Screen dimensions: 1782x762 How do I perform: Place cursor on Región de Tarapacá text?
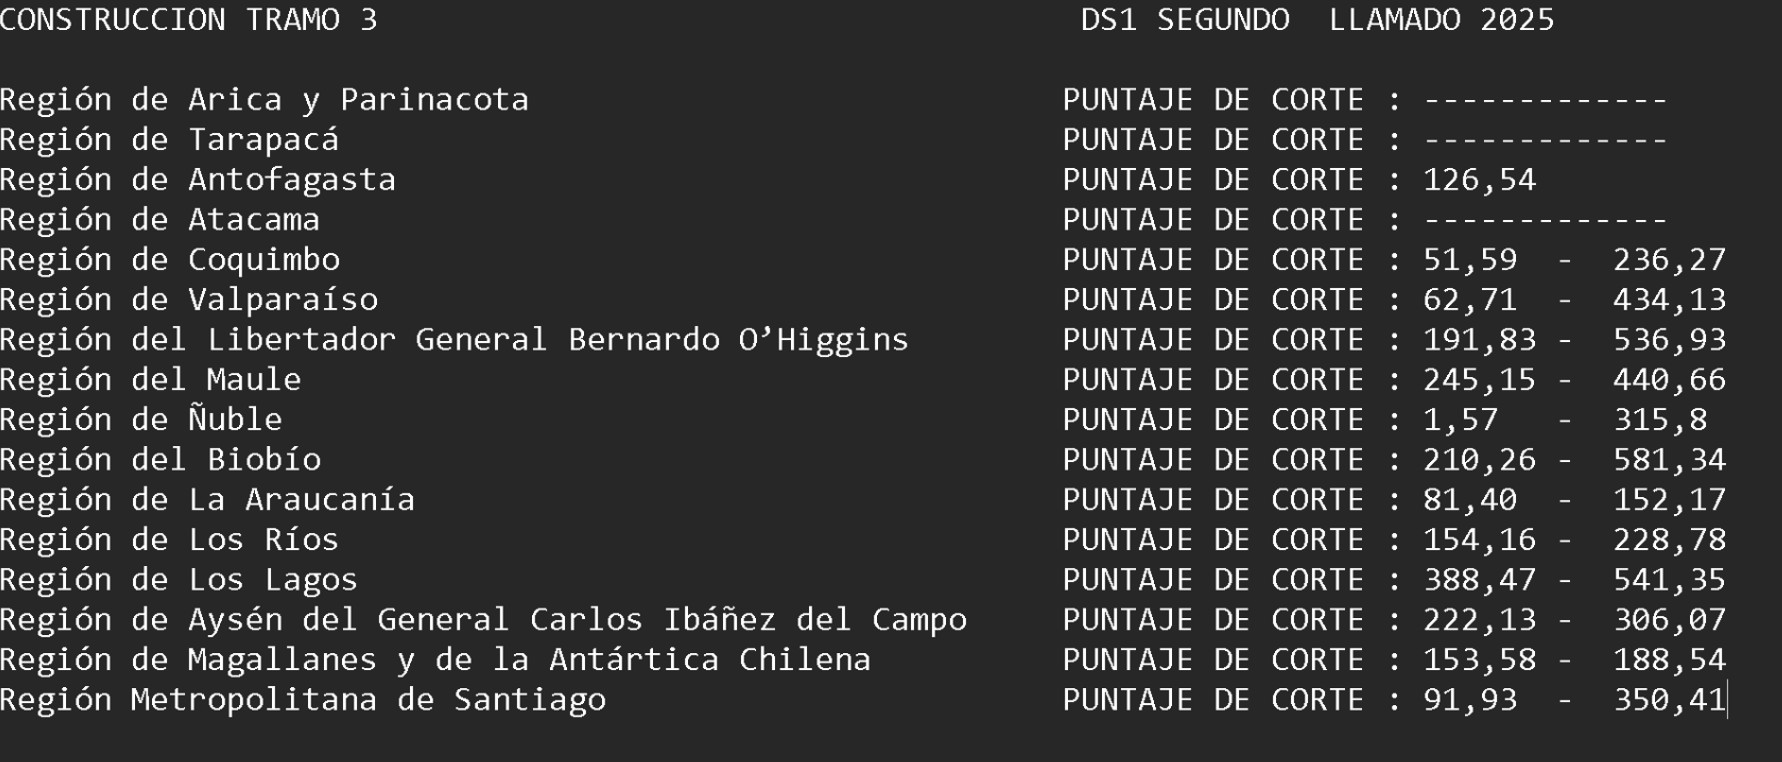tap(169, 140)
